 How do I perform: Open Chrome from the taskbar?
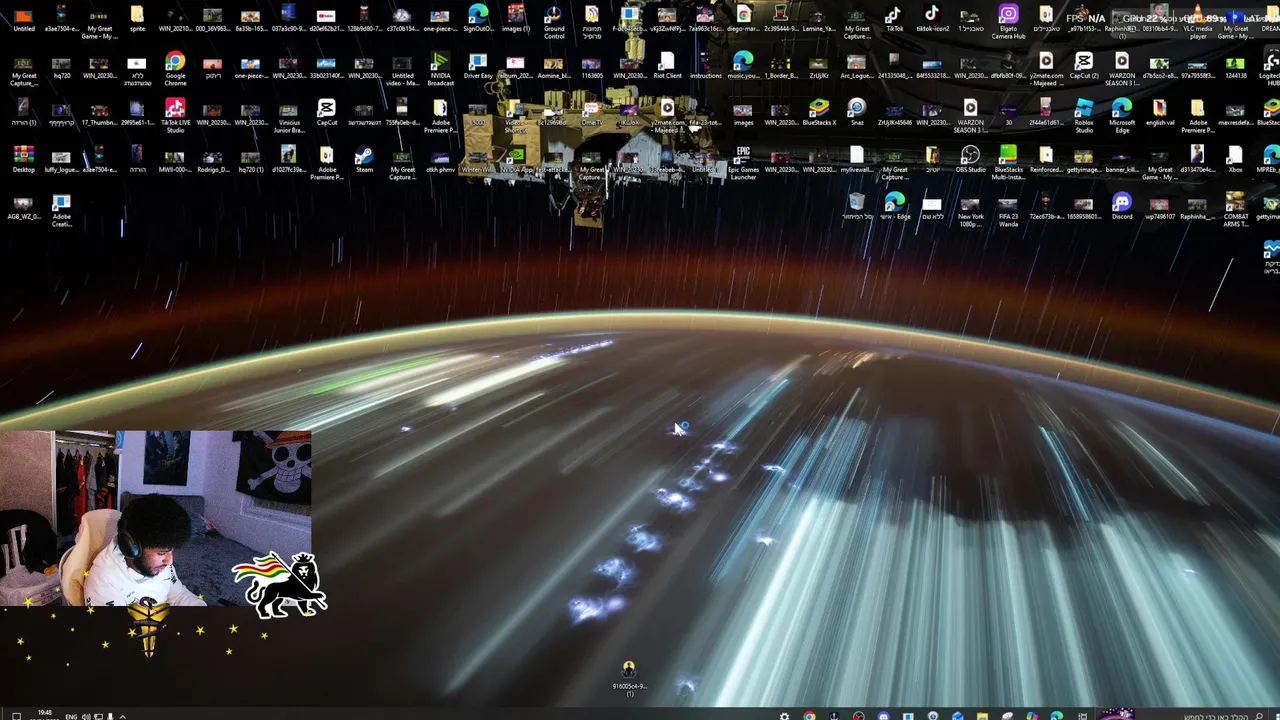tap(809, 716)
